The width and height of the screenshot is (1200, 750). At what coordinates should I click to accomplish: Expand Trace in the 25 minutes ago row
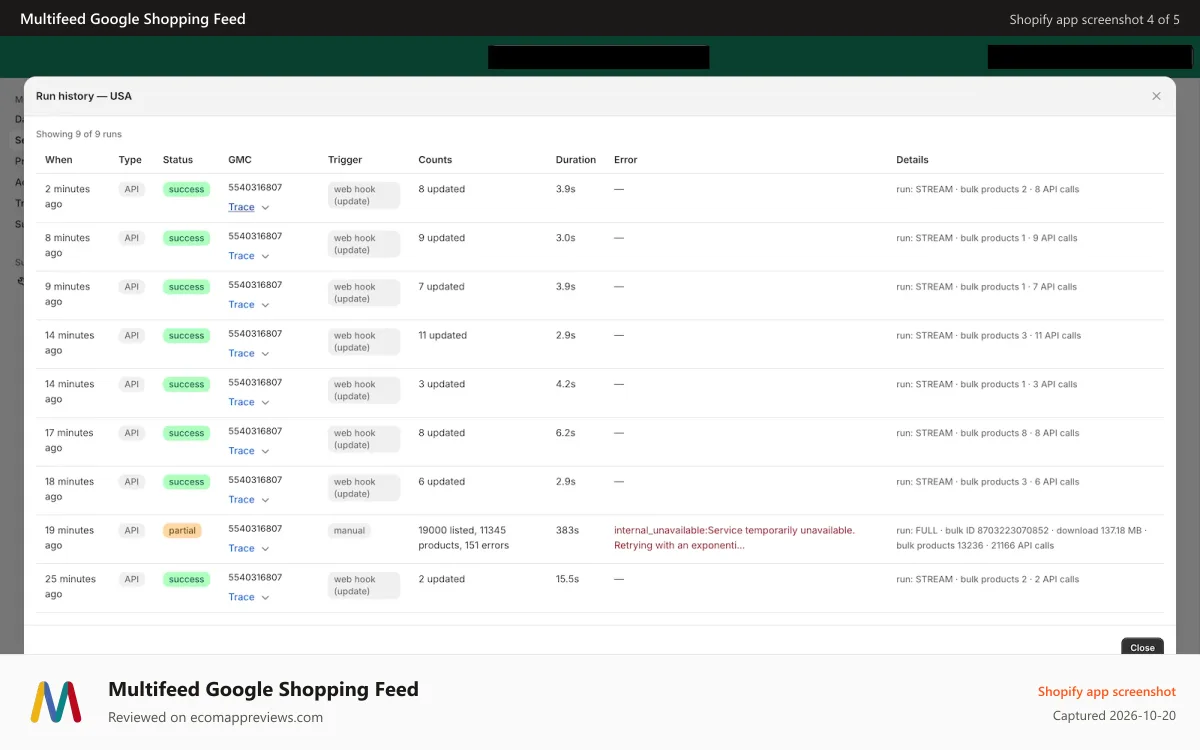[x=249, y=597]
